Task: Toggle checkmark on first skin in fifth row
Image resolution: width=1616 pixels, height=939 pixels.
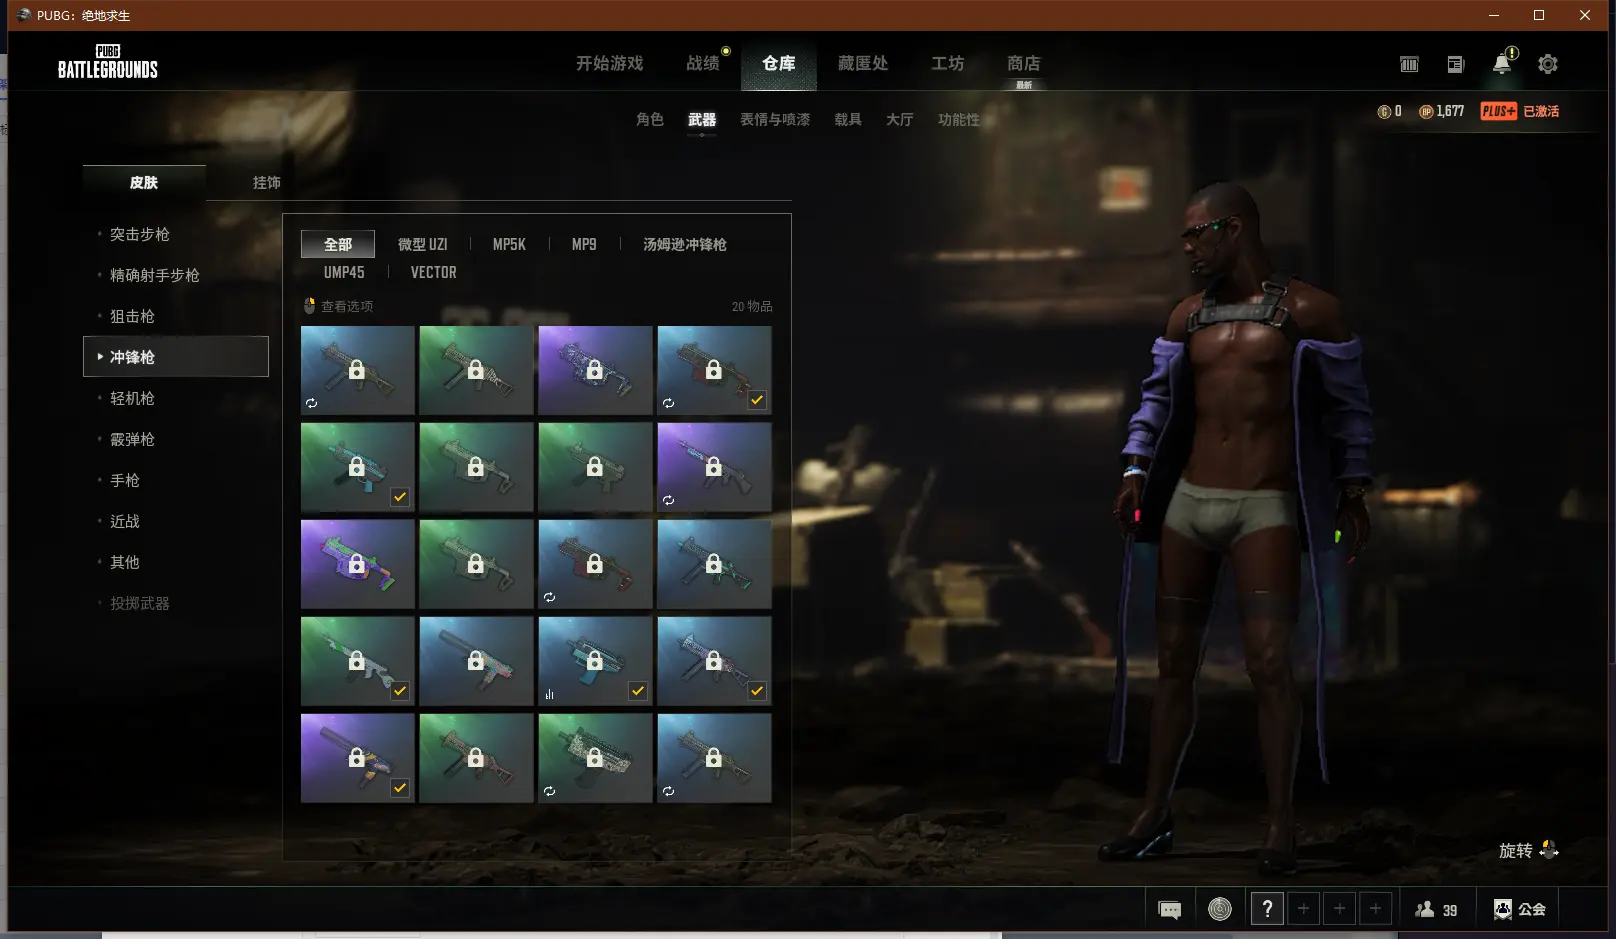Action: [400, 788]
